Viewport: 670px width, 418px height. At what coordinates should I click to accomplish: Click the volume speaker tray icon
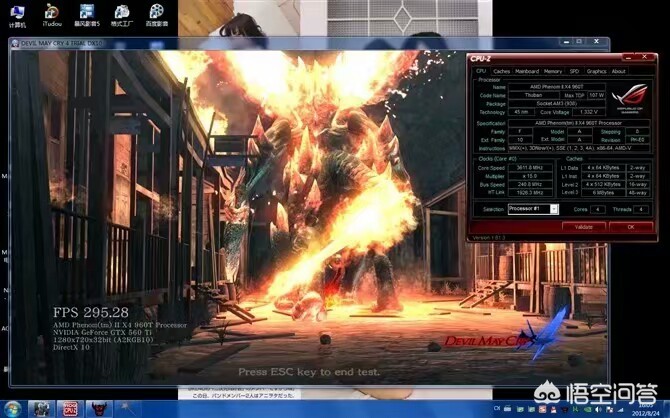598,409
